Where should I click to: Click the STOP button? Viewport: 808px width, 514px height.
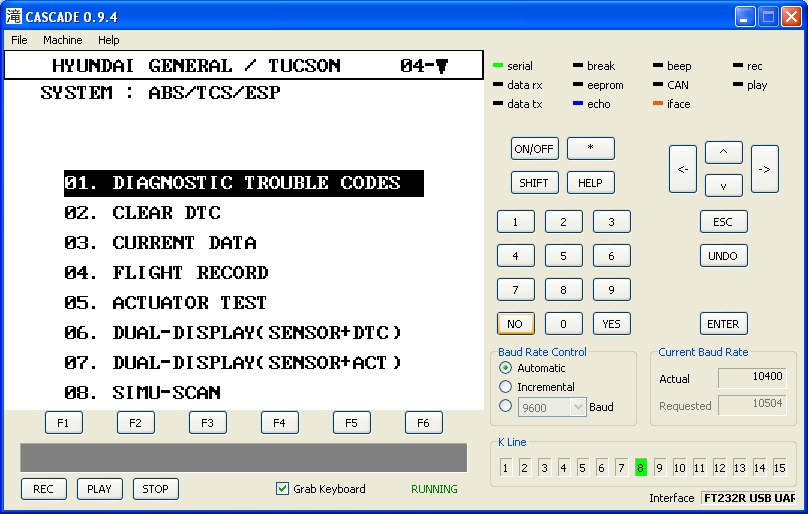156,489
